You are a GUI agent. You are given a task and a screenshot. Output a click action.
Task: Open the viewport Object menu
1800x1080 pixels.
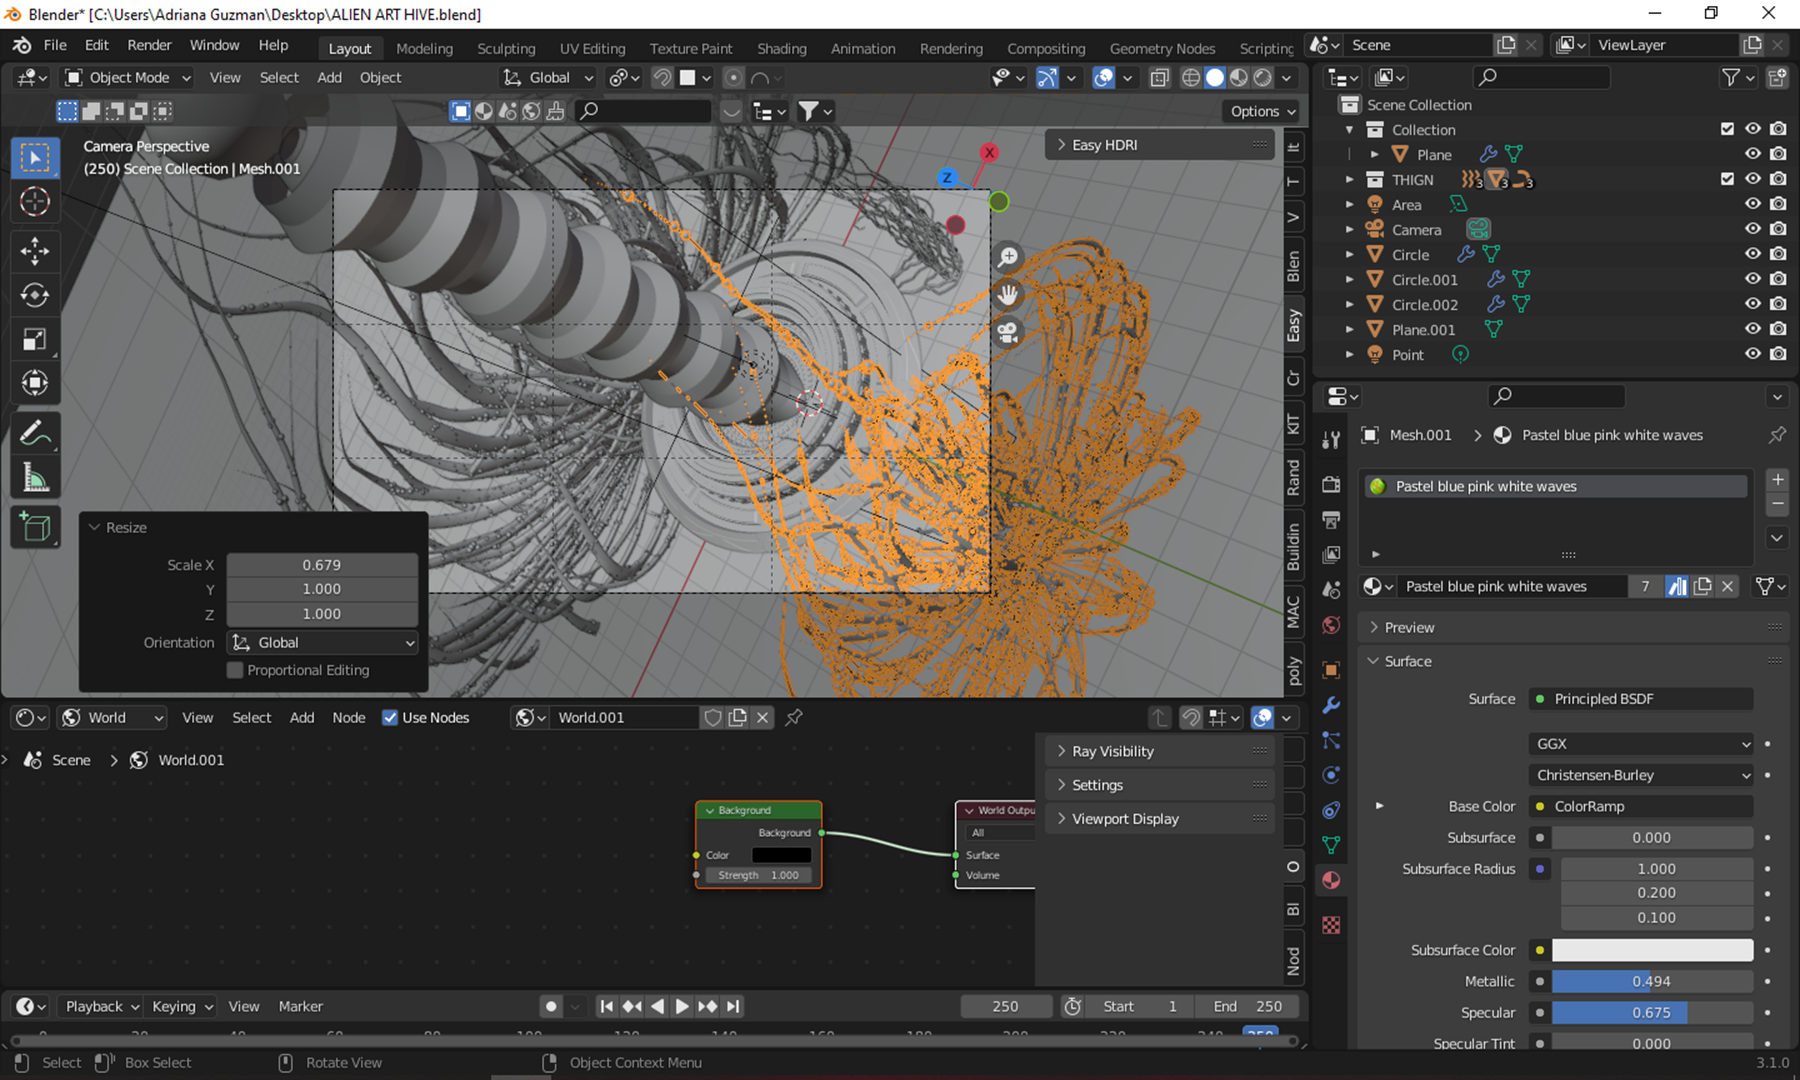[380, 78]
